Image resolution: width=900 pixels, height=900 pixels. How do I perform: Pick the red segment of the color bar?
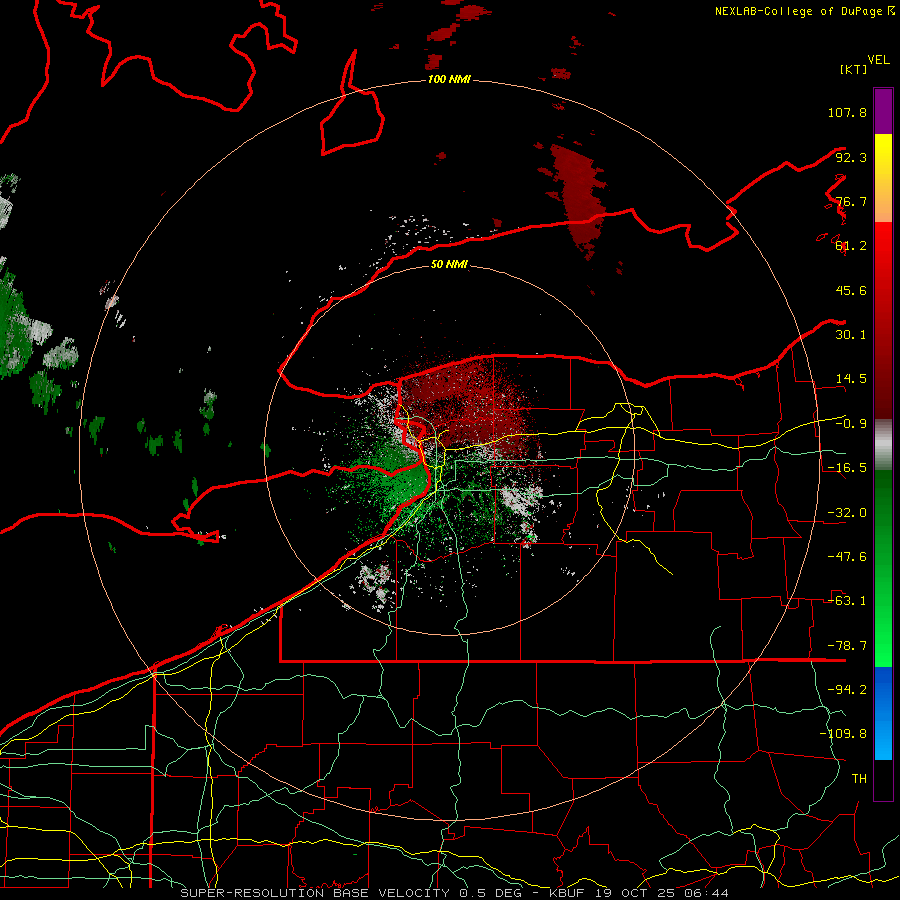tap(883, 320)
